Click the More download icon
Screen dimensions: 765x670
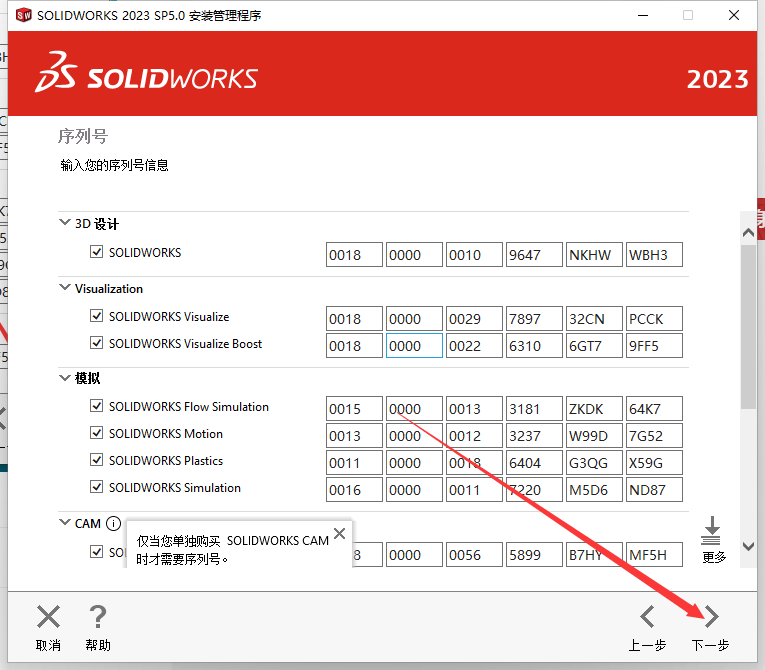tap(712, 531)
